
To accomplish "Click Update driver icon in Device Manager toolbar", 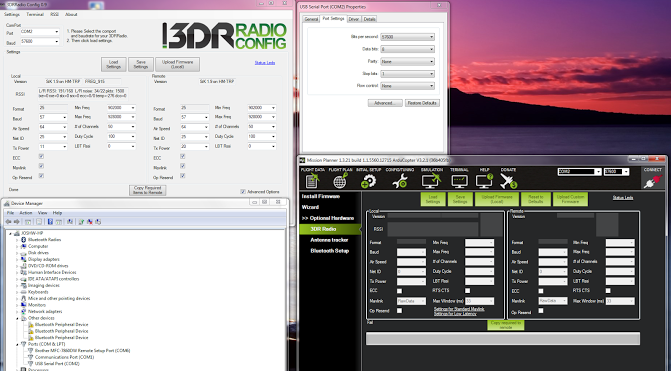I will click(x=81, y=222).
